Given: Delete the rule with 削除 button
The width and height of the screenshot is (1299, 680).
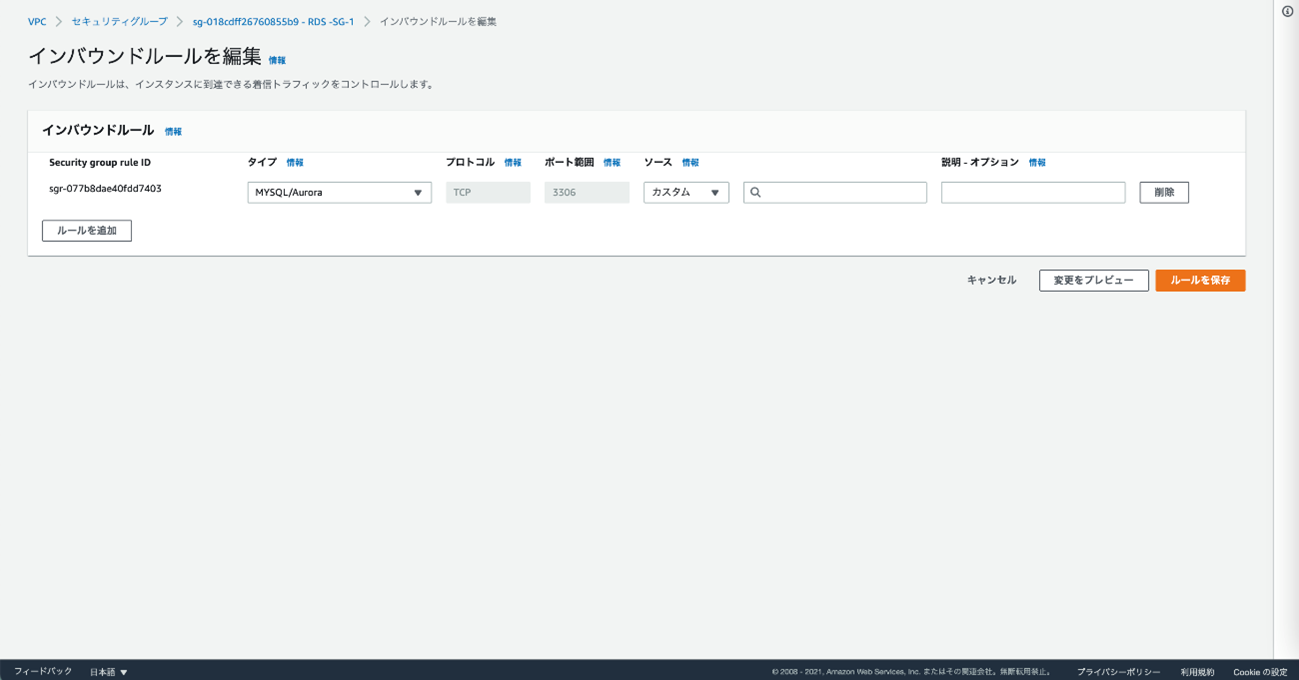Looking at the screenshot, I should pos(1164,192).
